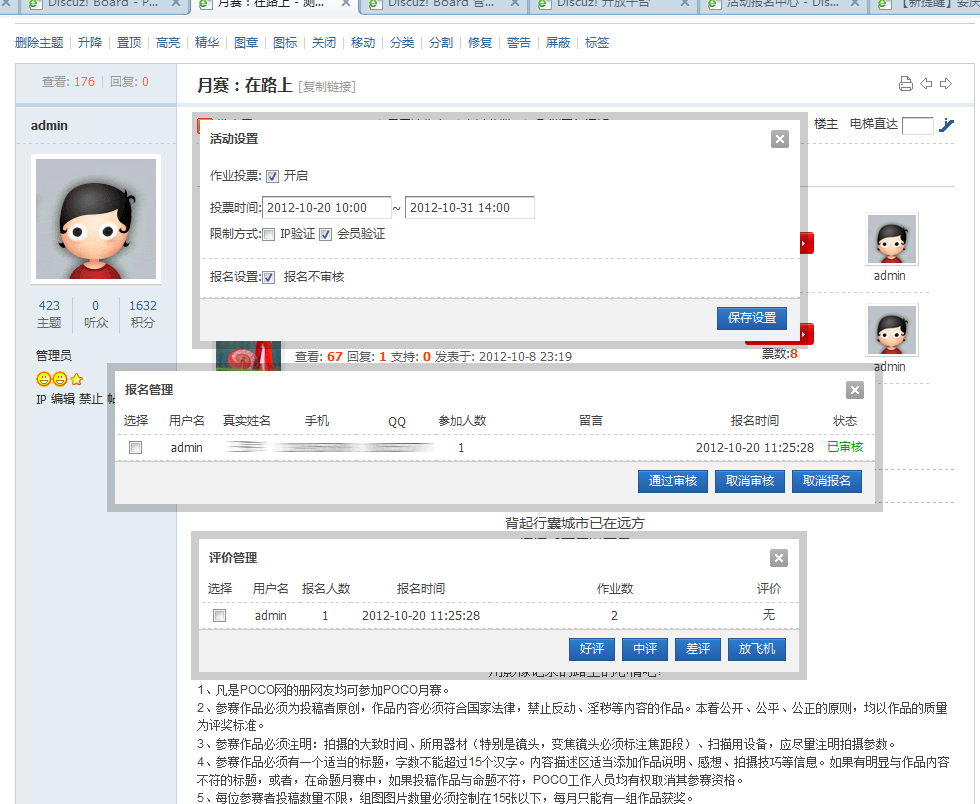
Task: Click 保存设置 button
Action: pos(752,318)
